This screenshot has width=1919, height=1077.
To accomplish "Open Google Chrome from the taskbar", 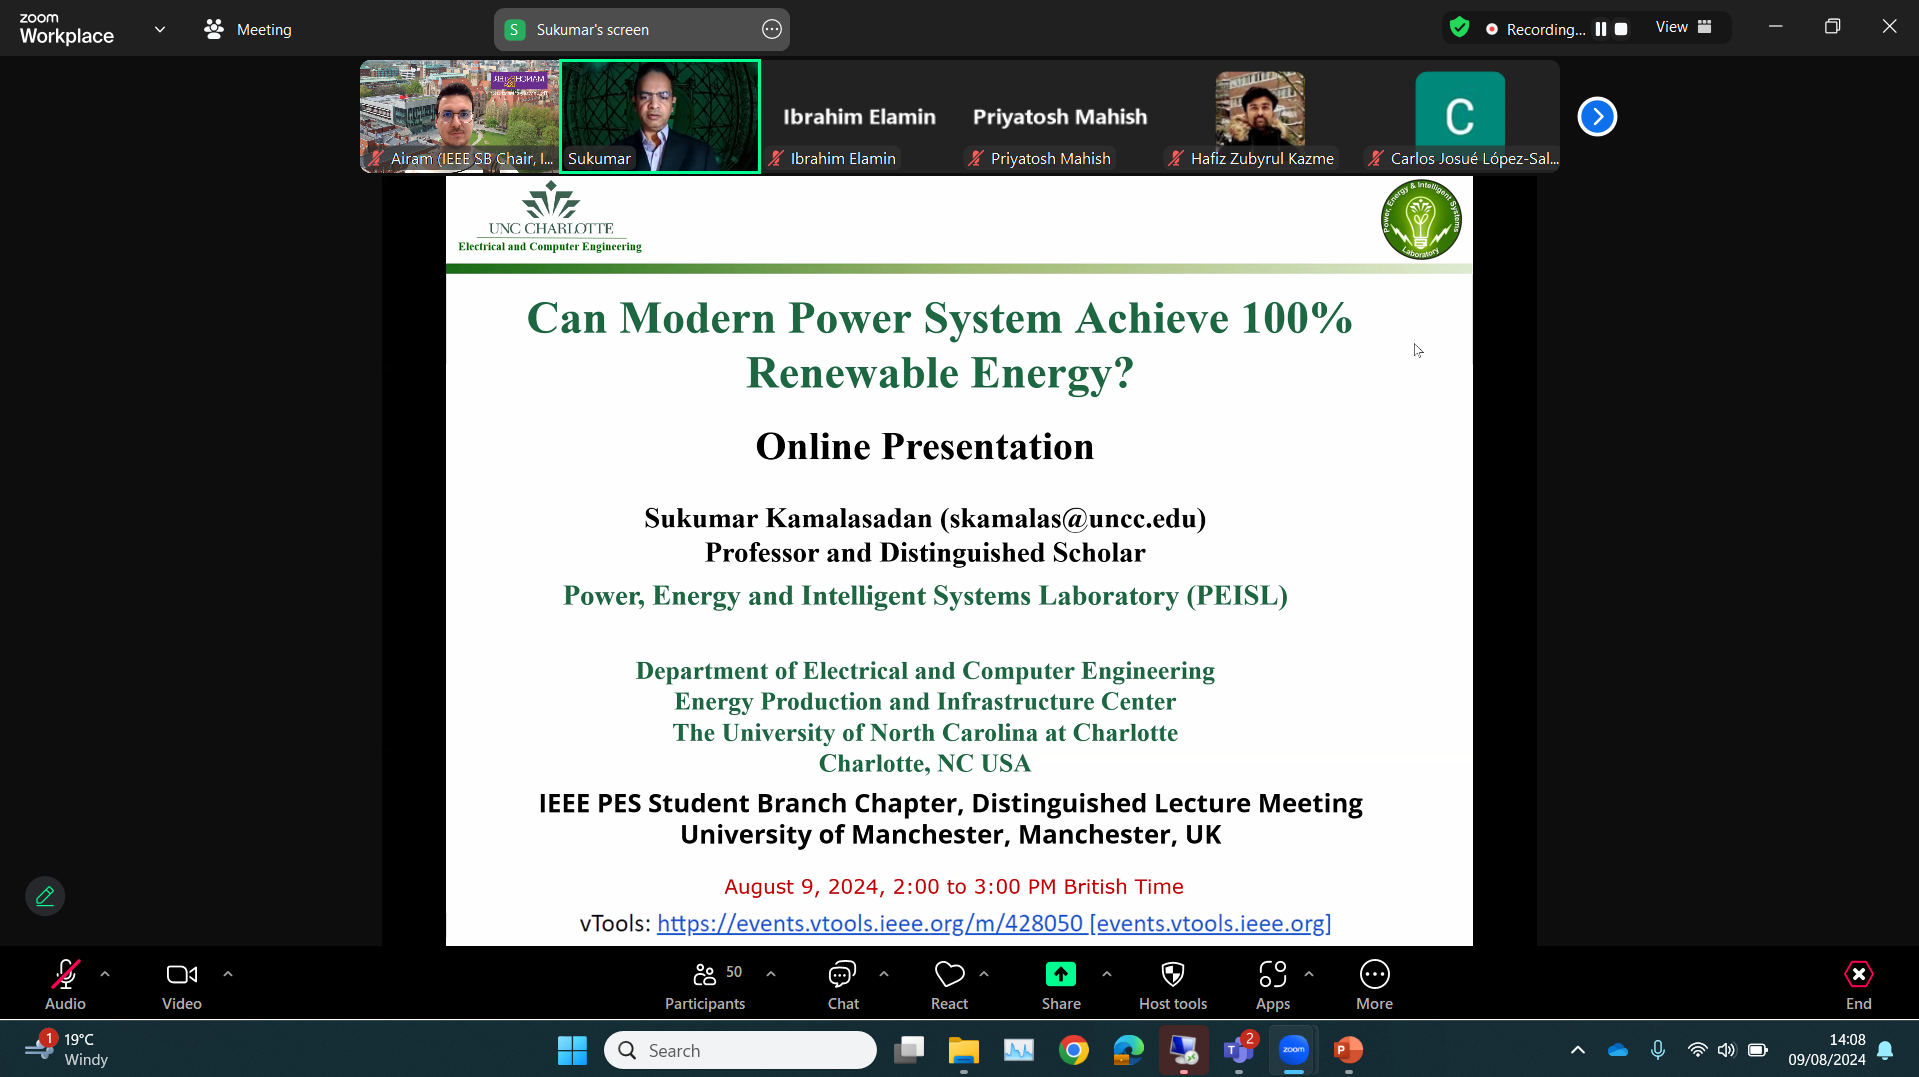I will 1074,1050.
